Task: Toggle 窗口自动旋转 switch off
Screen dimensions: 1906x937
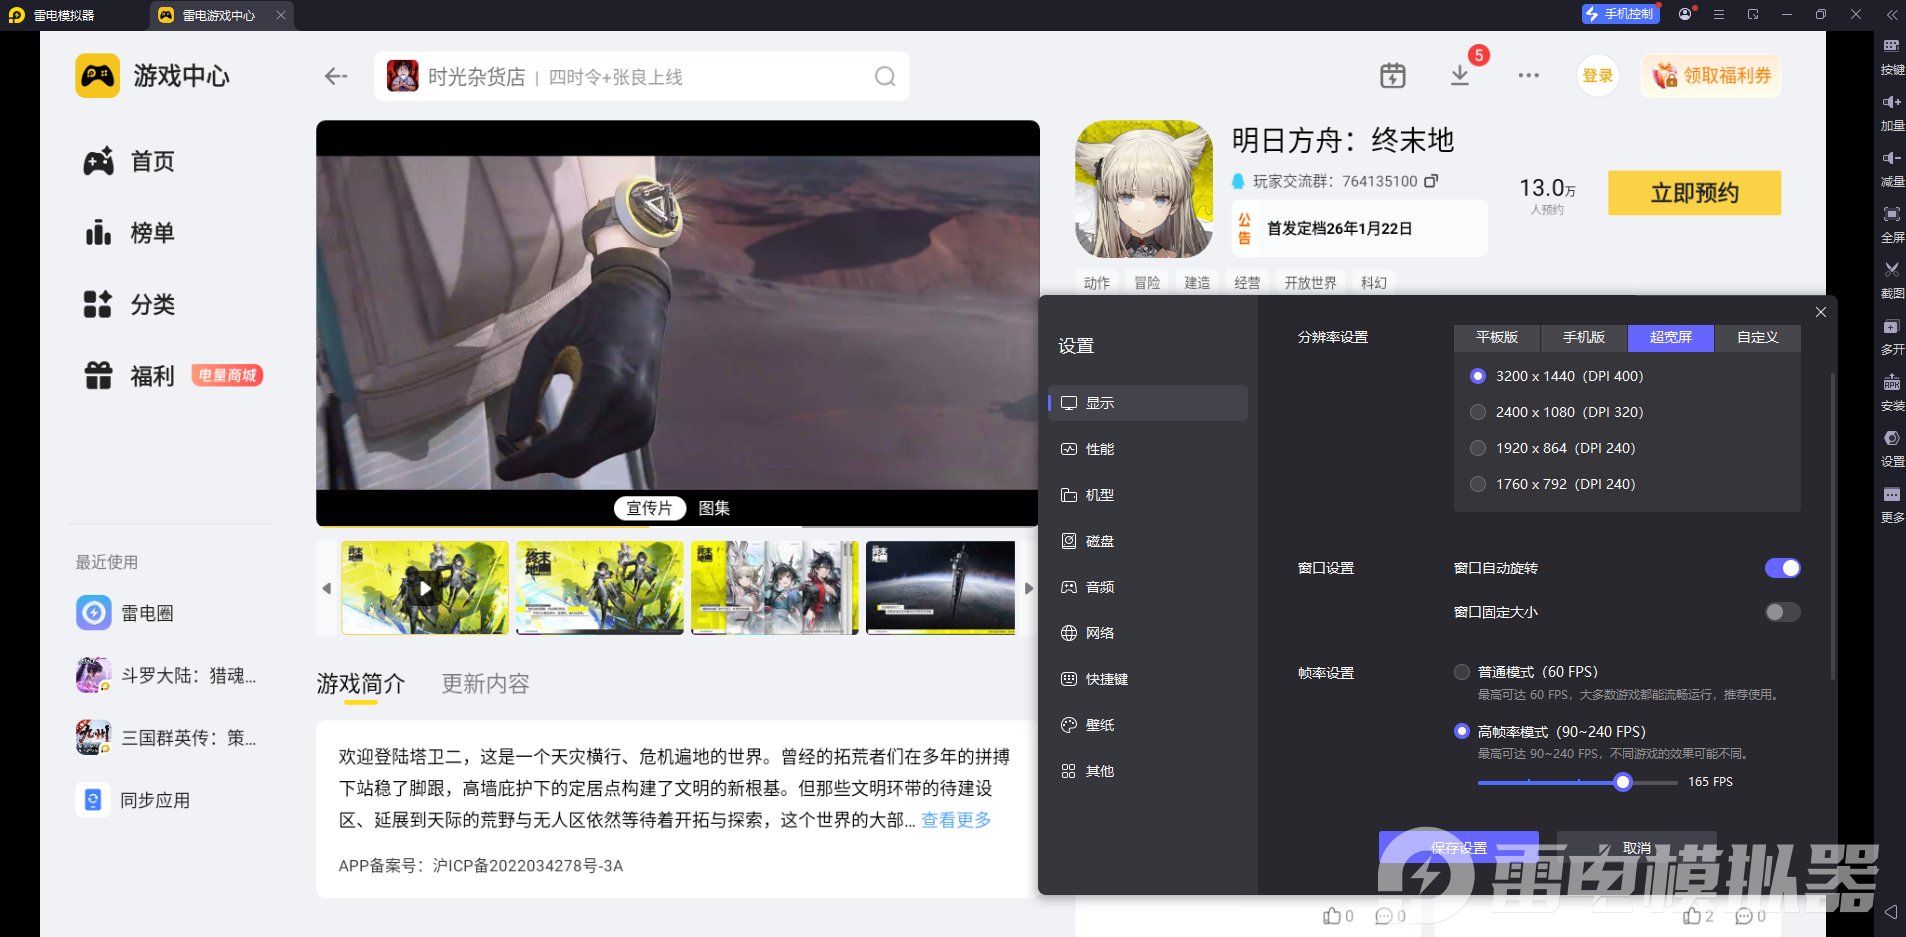Action: click(x=1782, y=568)
